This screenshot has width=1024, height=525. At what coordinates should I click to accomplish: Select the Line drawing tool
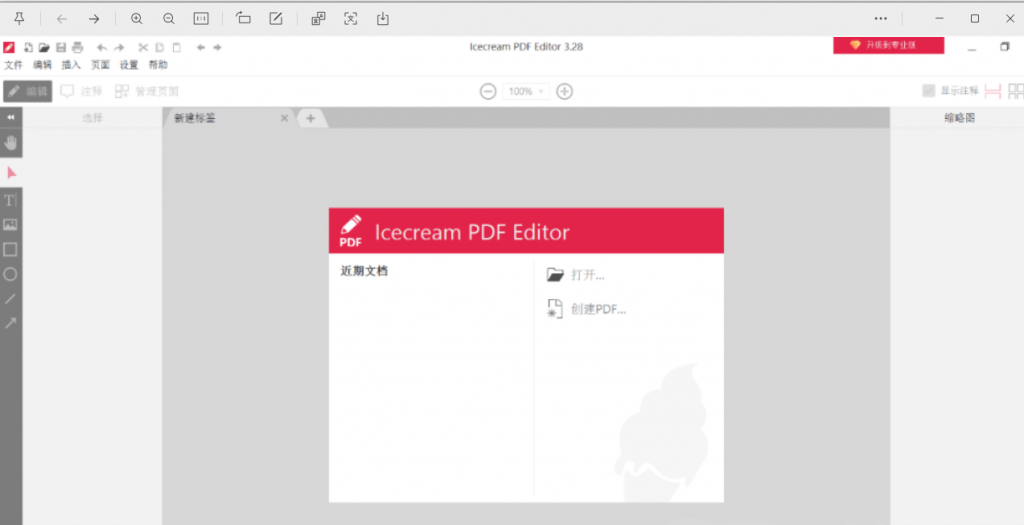pos(11,298)
